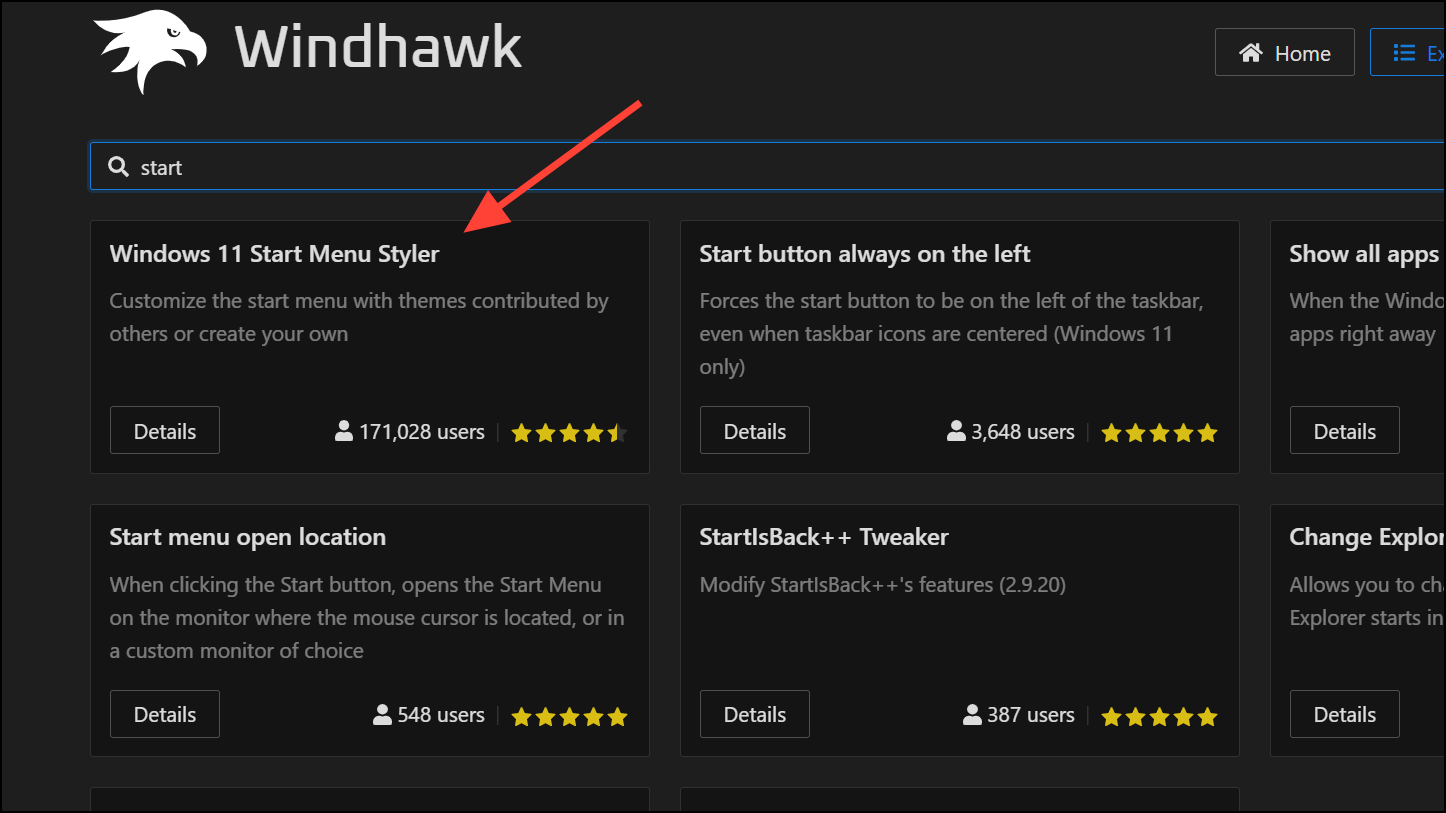Open Details for StartIsBack++ Tweaker
This screenshot has width=1446, height=813.
point(755,714)
